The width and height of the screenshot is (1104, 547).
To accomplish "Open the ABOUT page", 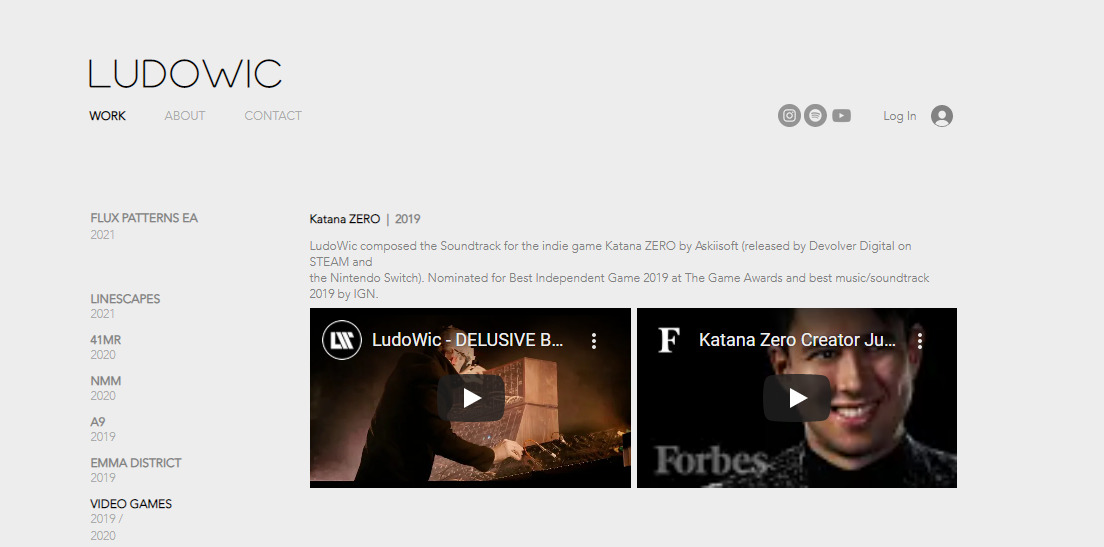I will [x=184, y=116].
